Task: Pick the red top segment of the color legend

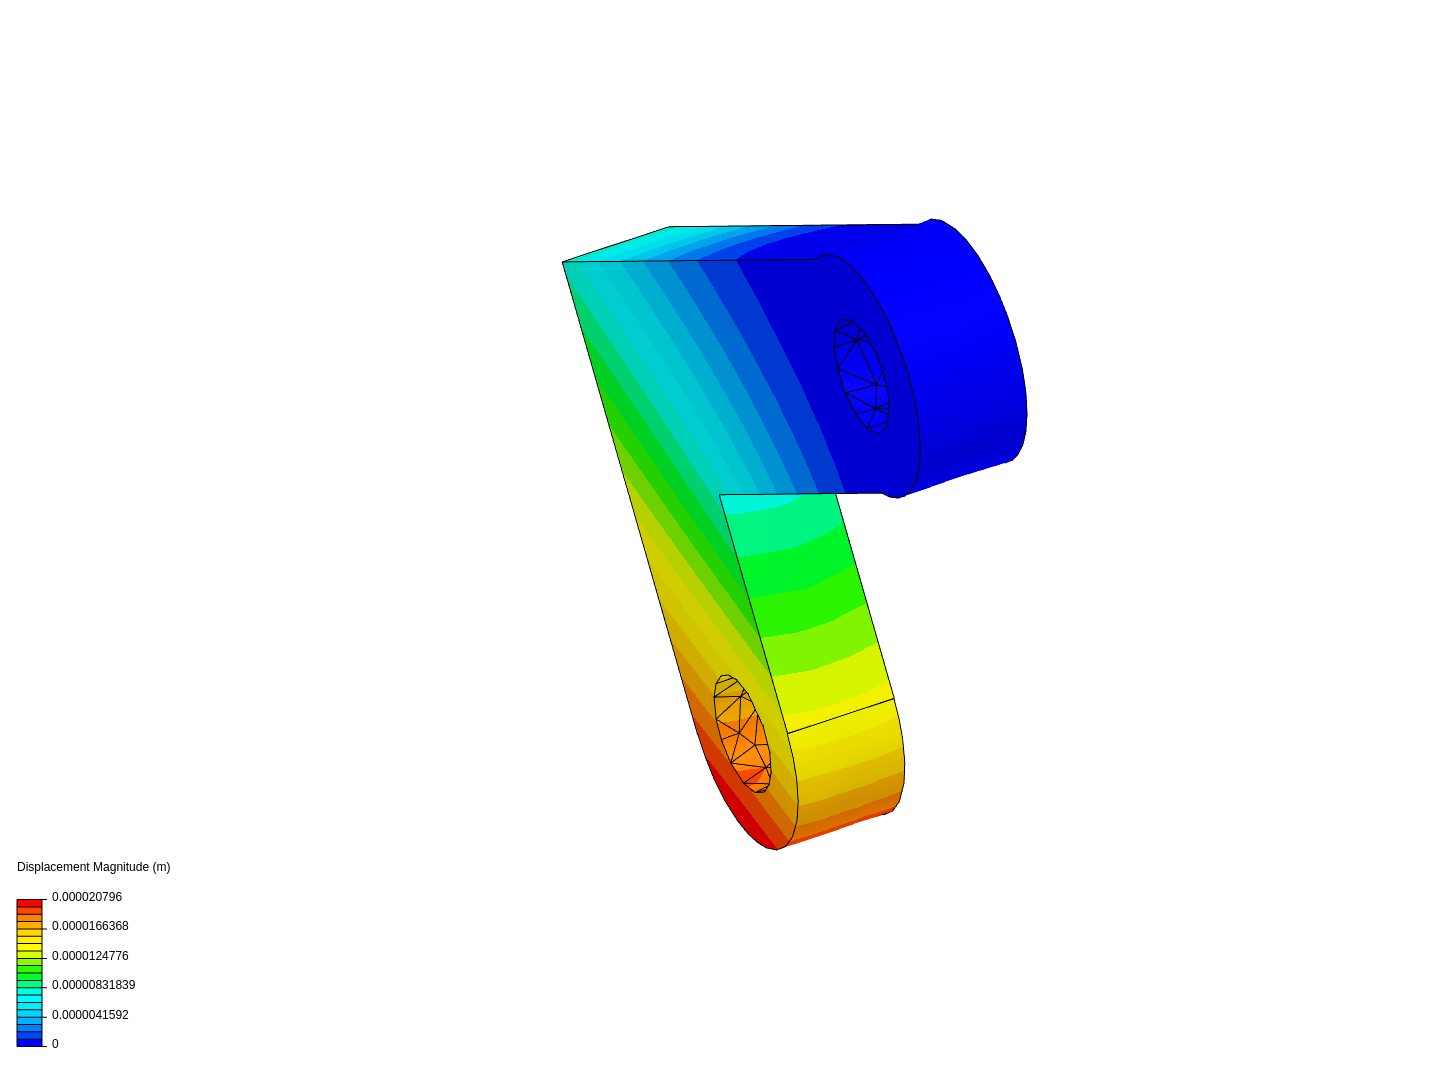Action: click(x=29, y=903)
